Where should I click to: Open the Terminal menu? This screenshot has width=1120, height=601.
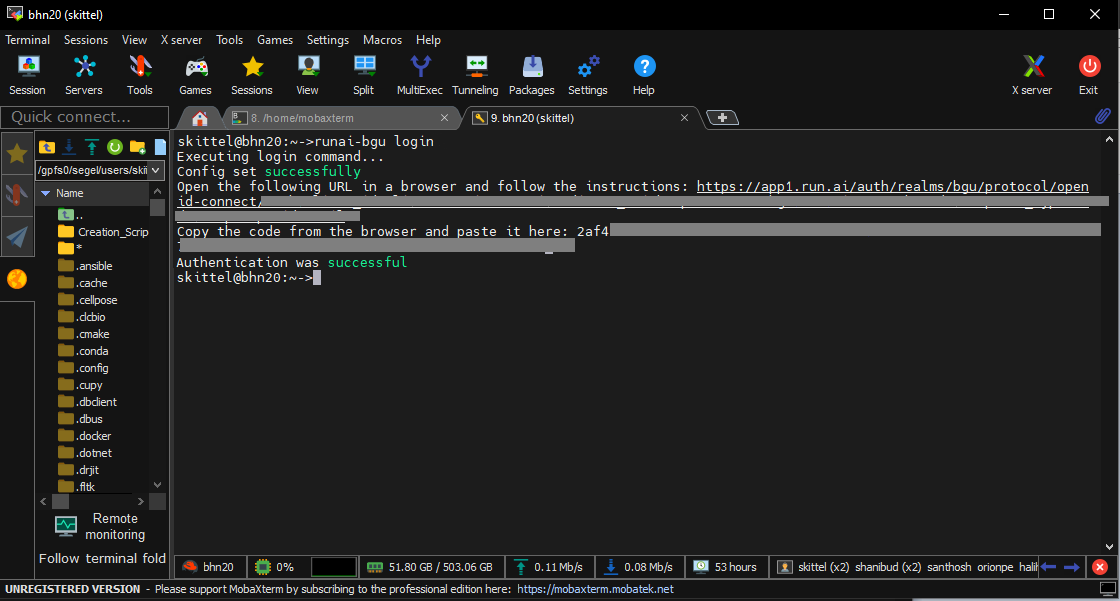pyautogui.click(x=27, y=40)
